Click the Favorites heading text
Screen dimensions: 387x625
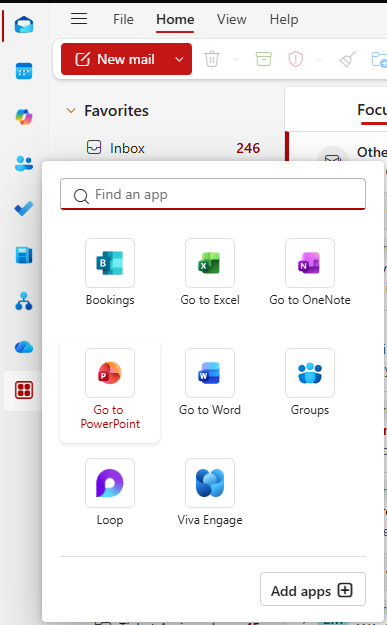(x=116, y=110)
